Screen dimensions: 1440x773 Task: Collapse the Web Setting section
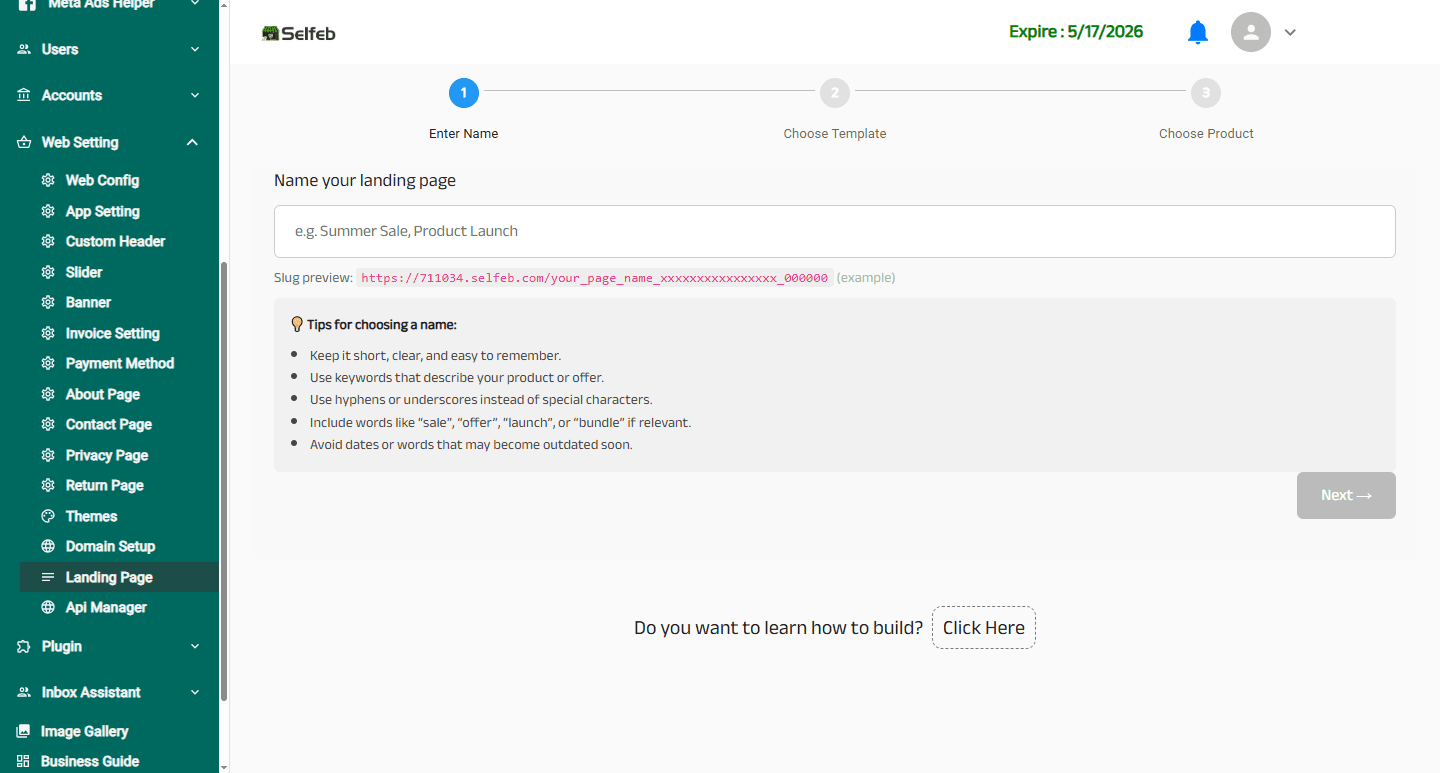192,142
